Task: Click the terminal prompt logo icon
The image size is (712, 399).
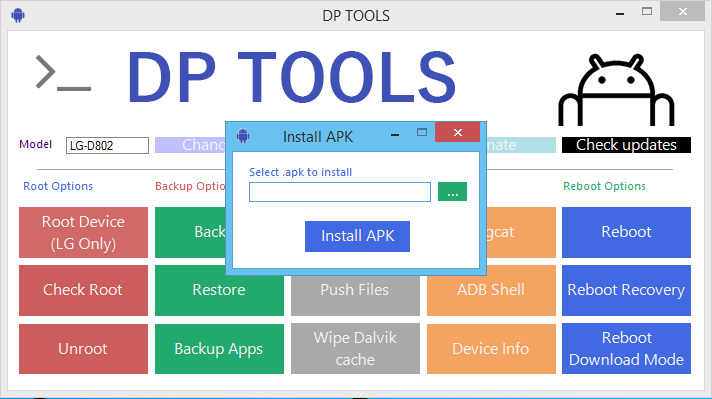Action: (x=64, y=72)
